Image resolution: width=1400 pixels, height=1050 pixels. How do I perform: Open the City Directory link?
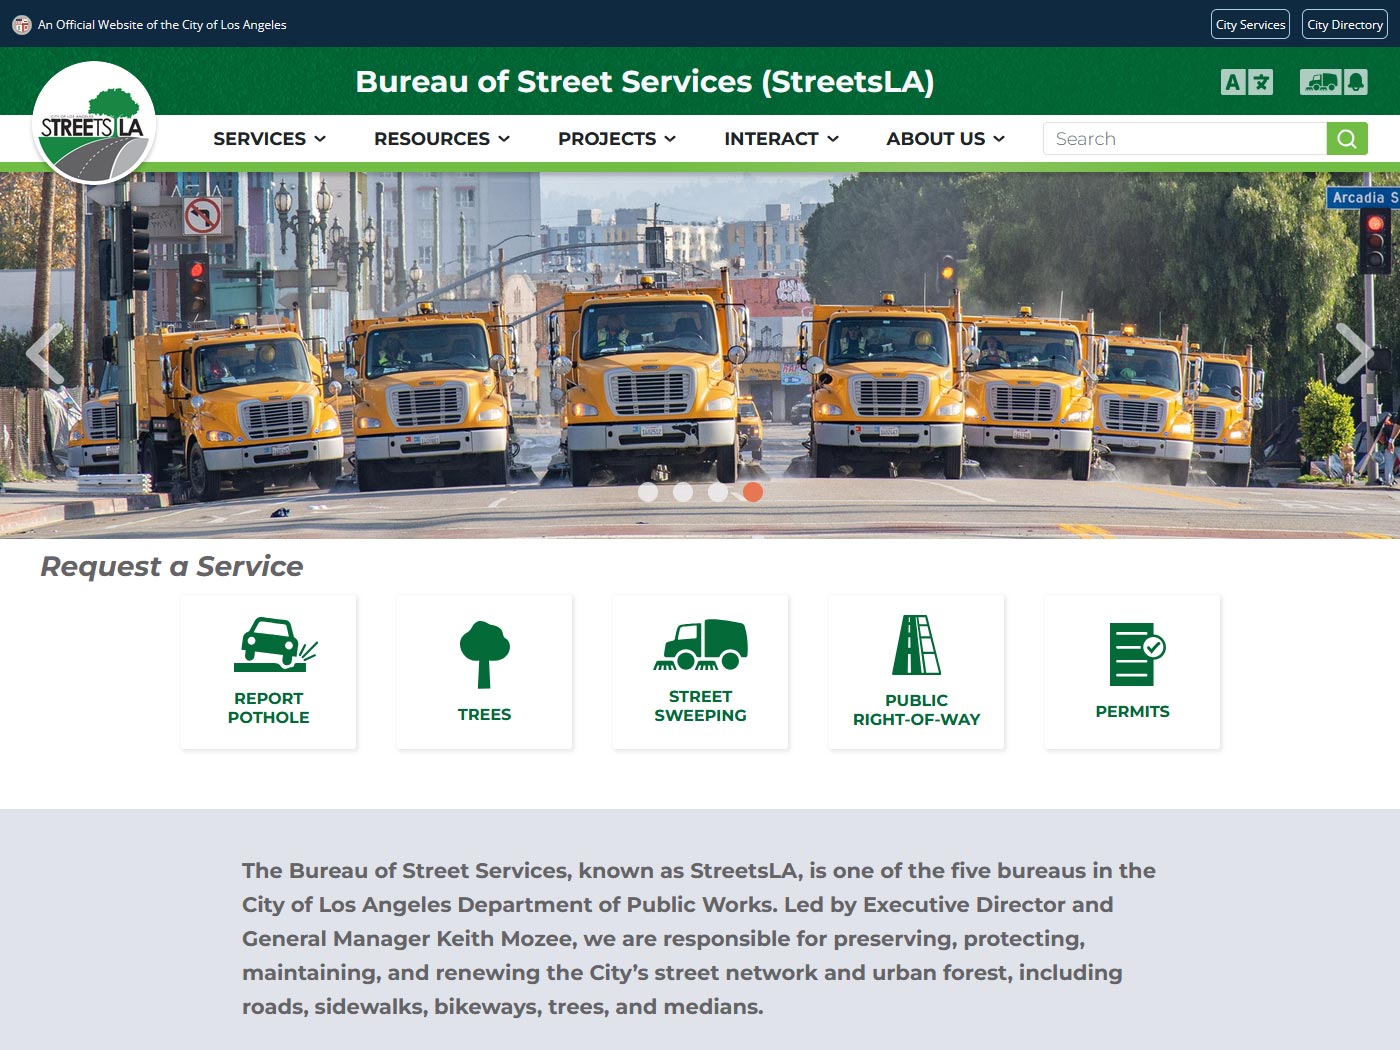click(1344, 24)
